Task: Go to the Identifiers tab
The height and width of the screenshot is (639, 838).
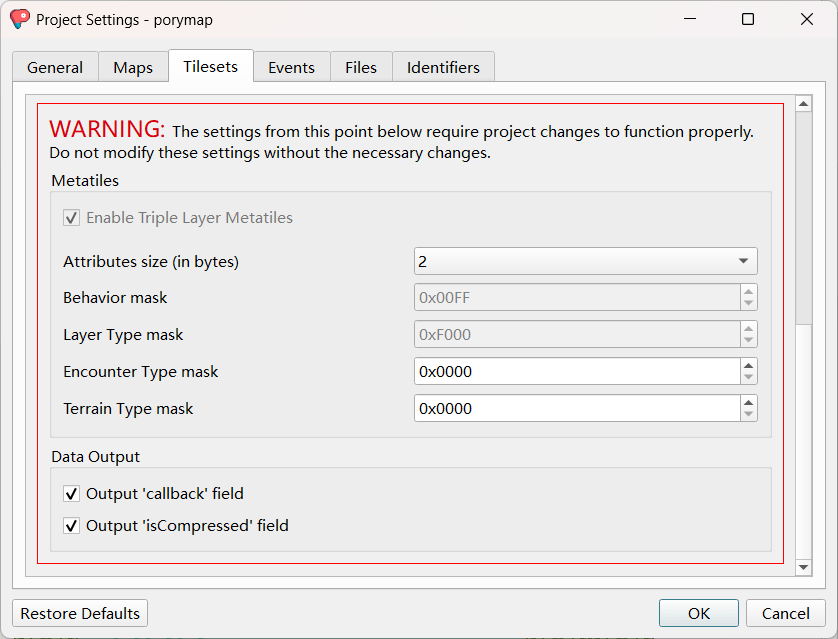Action: tap(443, 67)
